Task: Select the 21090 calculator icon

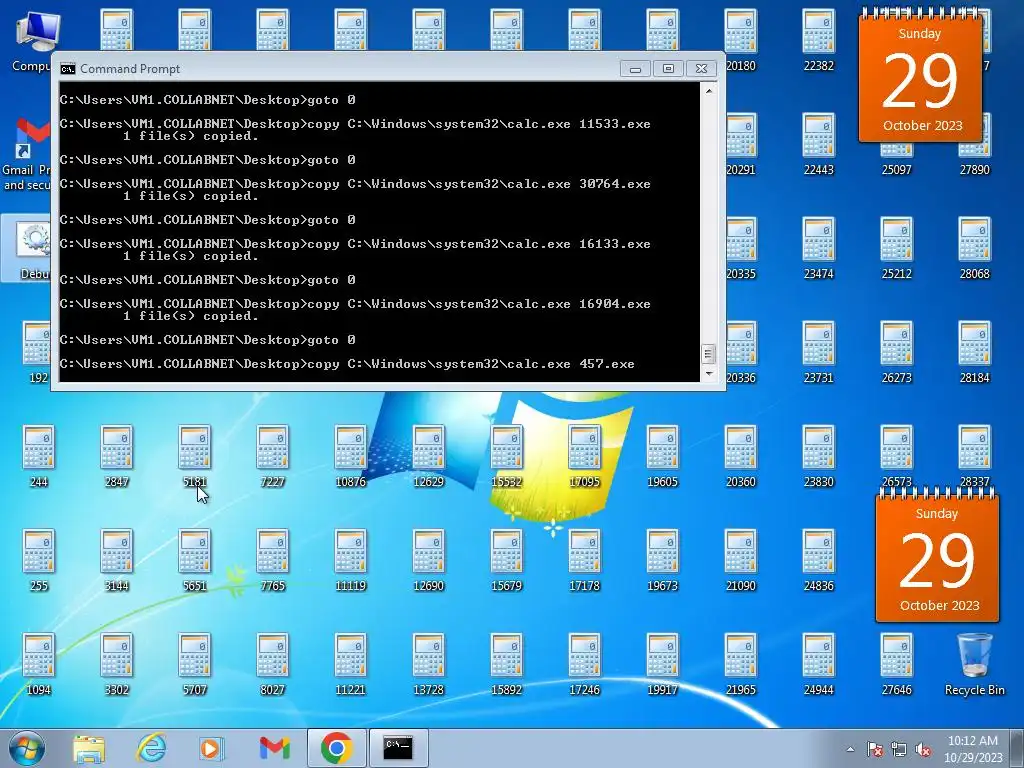Action: (x=741, y=560)
